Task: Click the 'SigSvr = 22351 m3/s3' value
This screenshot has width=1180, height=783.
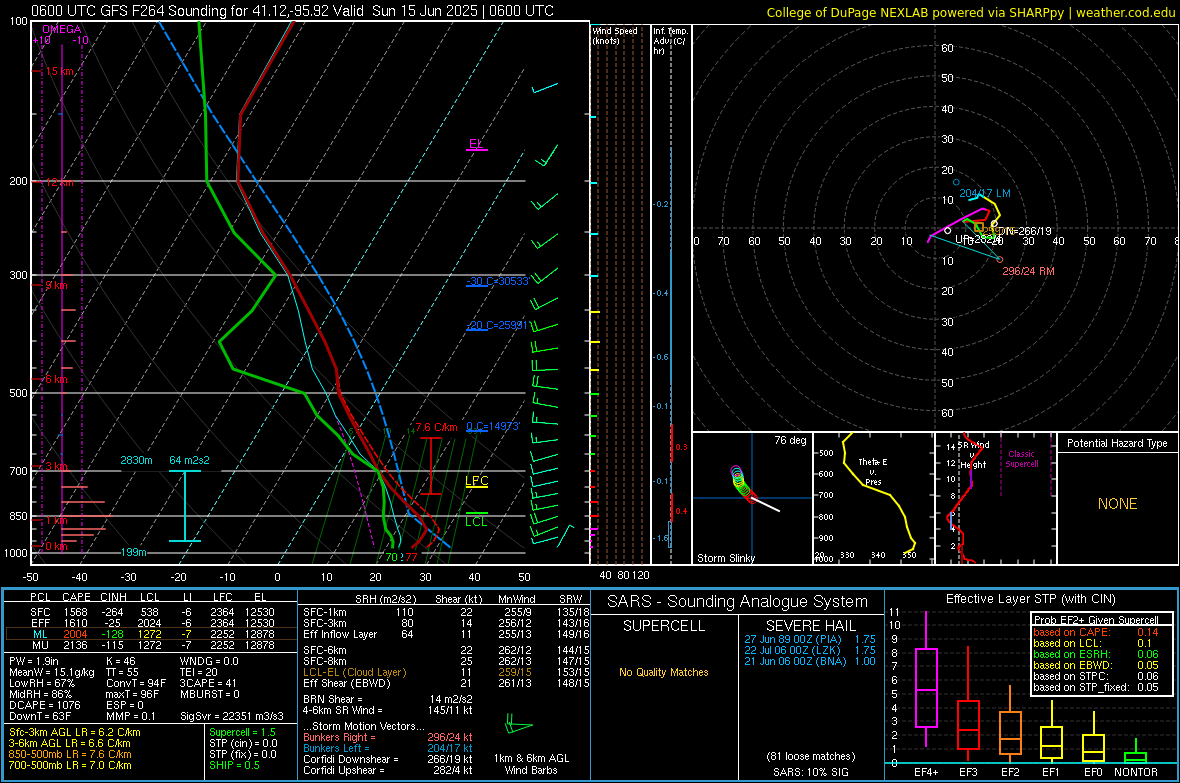Action: click(232, 716)
